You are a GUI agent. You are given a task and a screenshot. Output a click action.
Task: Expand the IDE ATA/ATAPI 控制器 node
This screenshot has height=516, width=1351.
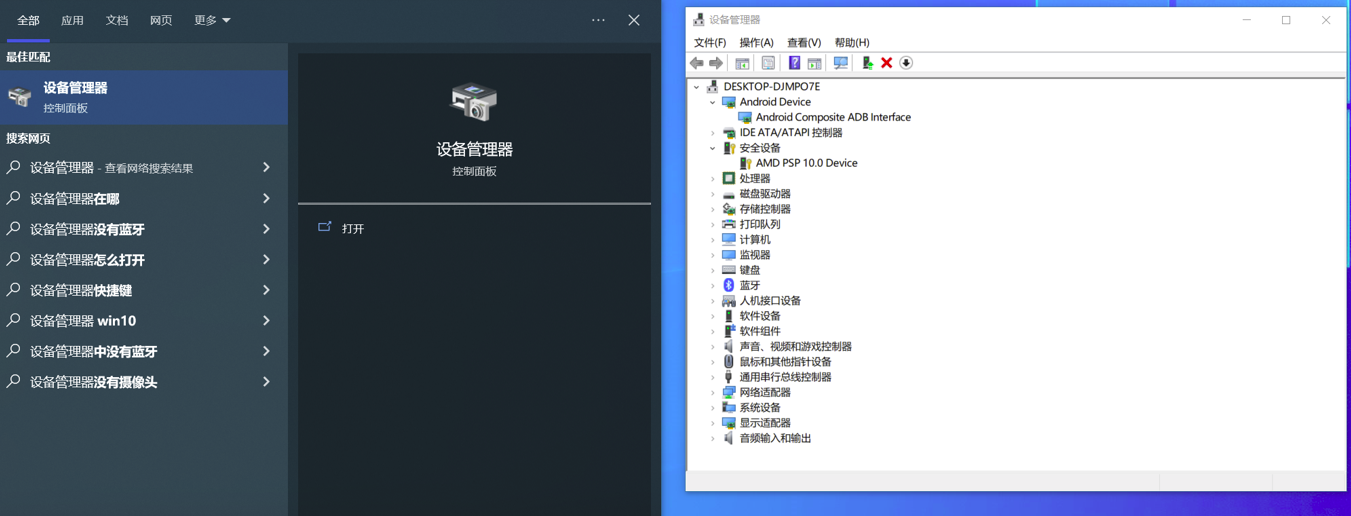[713, 133]
